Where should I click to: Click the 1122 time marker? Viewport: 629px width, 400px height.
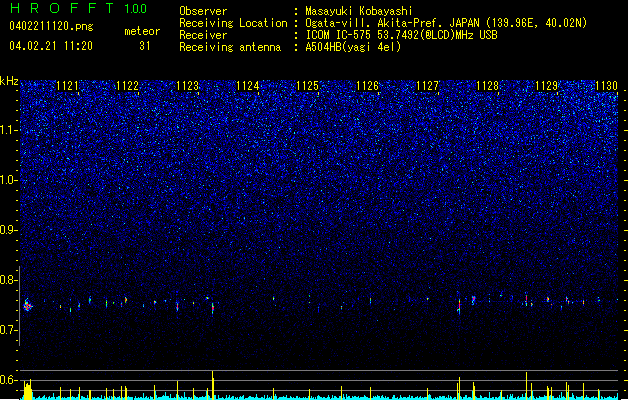(127, 86)
